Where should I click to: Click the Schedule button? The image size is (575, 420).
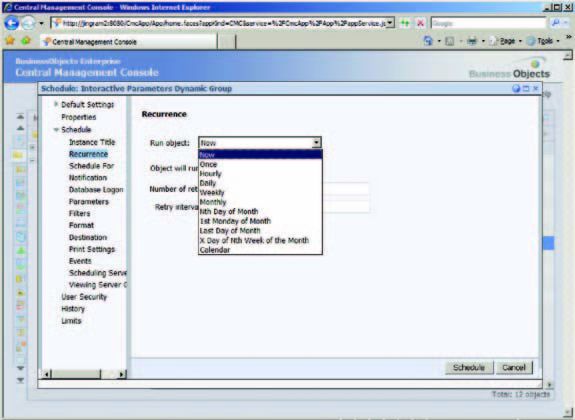469,368
